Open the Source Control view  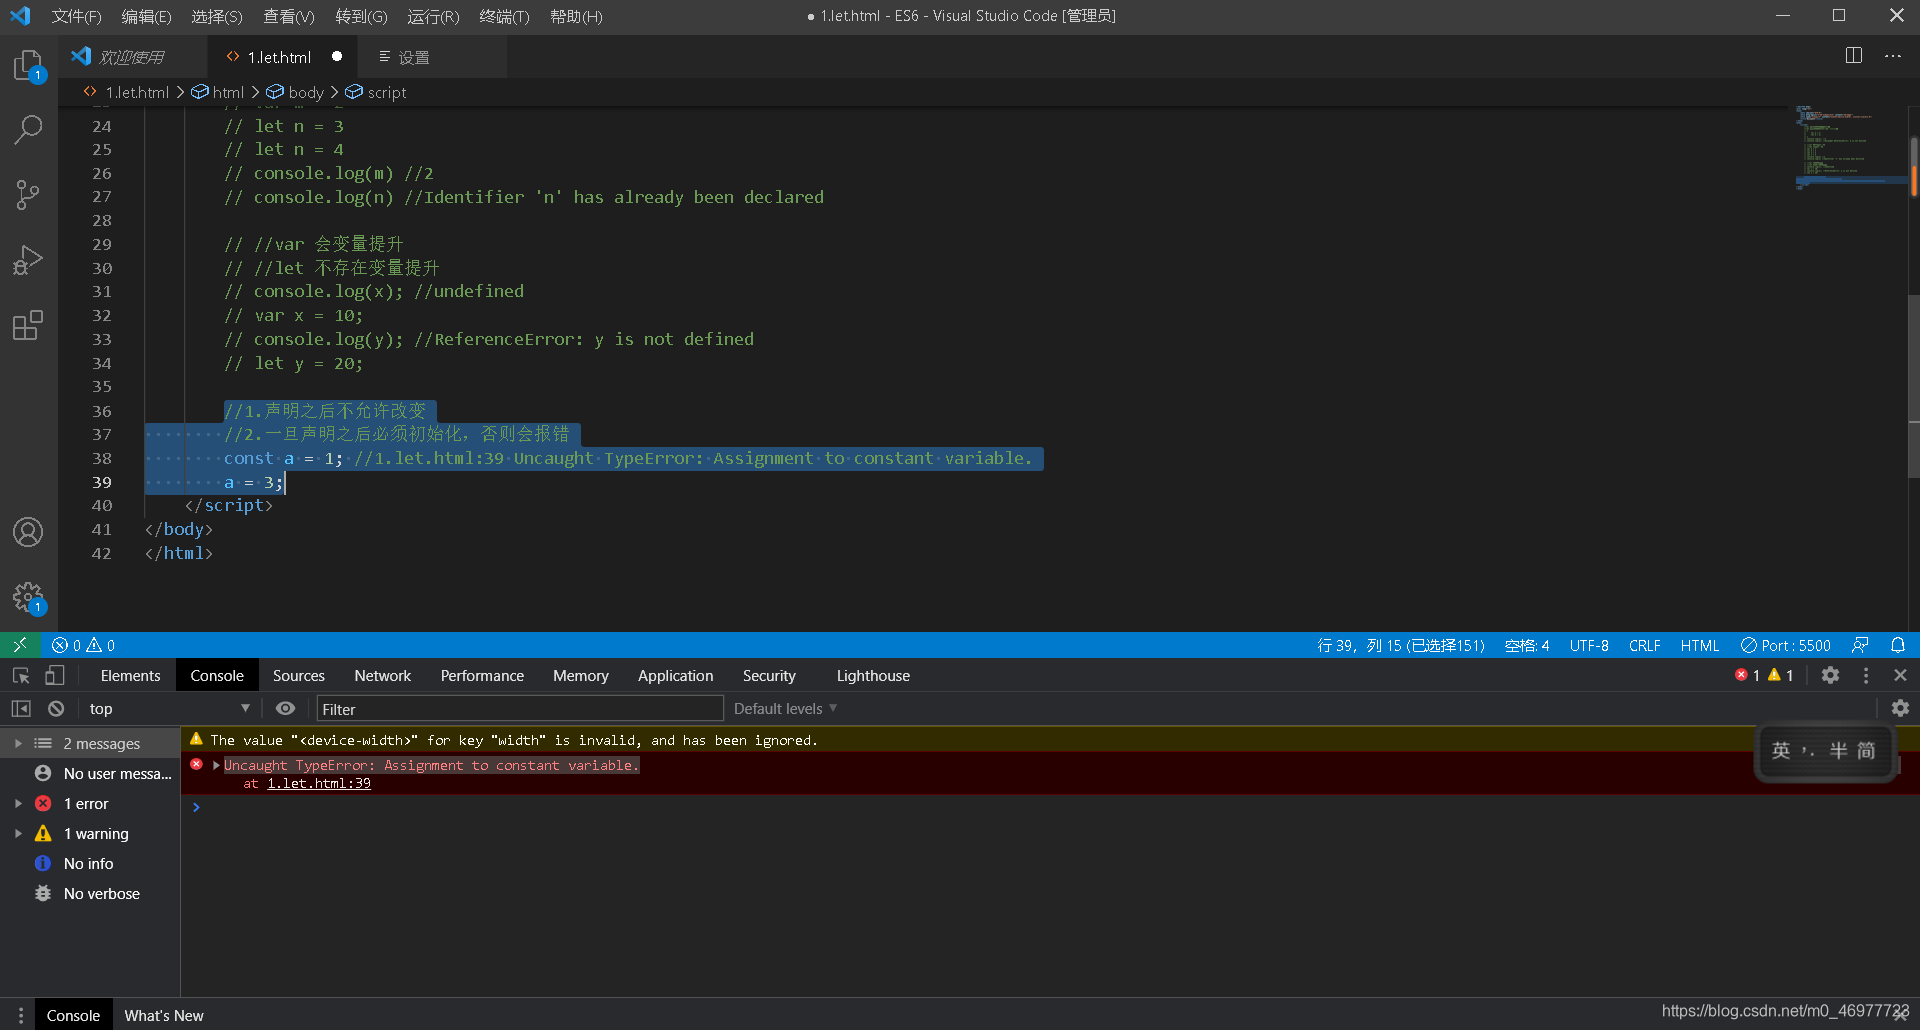[28, 194]
